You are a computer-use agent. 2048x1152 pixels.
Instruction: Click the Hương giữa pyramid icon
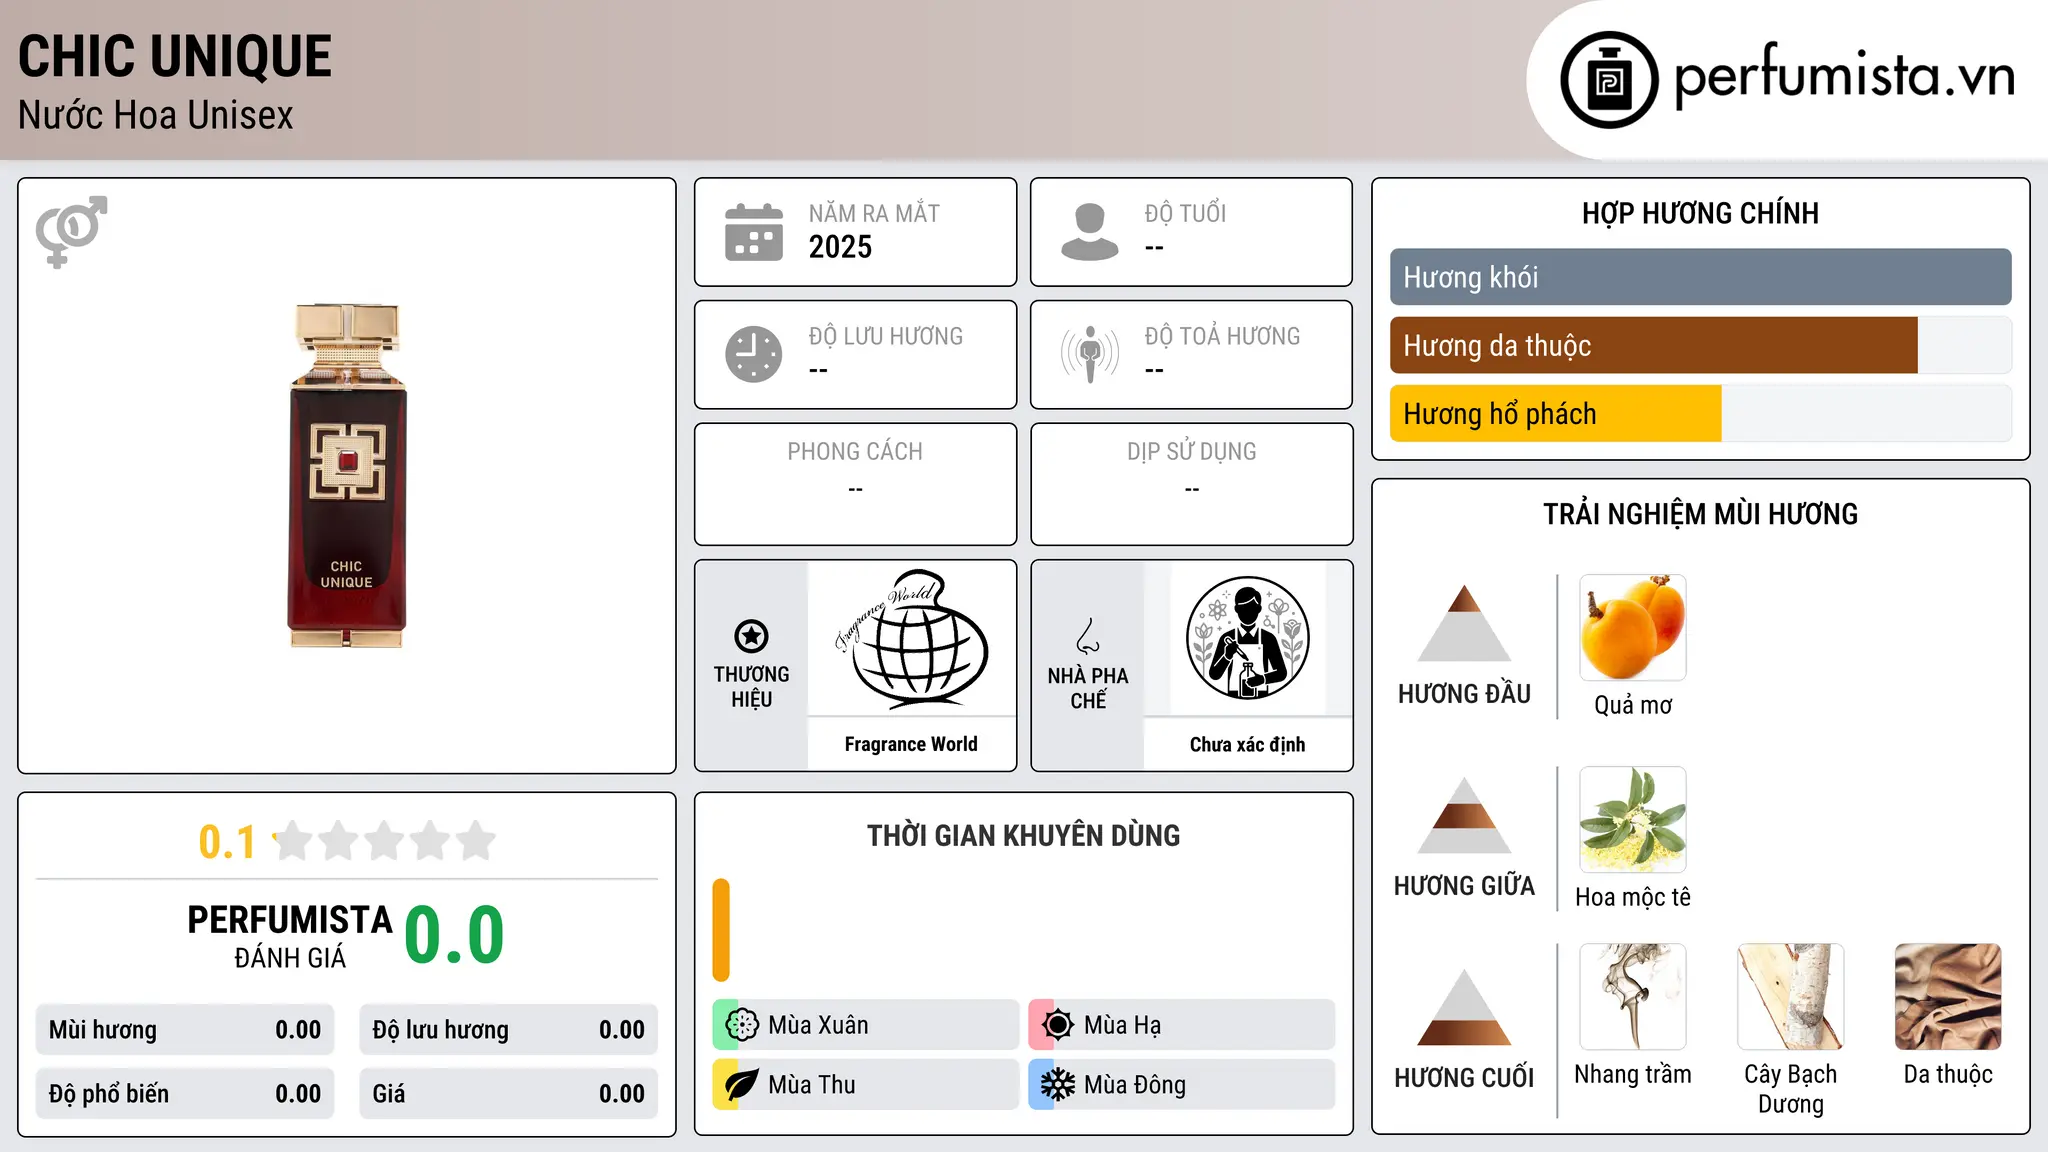(1464, 815)
